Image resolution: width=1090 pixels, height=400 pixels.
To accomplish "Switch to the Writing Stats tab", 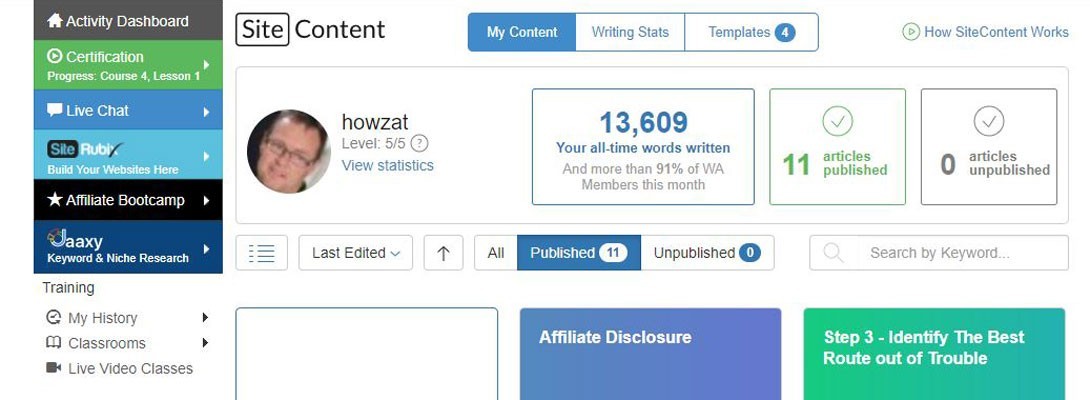I will pos(630,32).
